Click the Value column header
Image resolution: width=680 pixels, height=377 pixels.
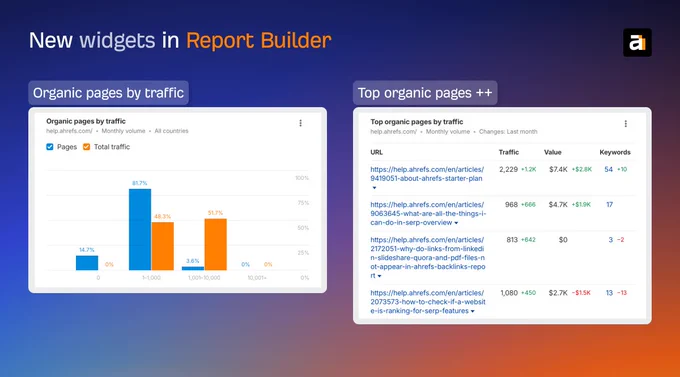click(x=552, y=152)
